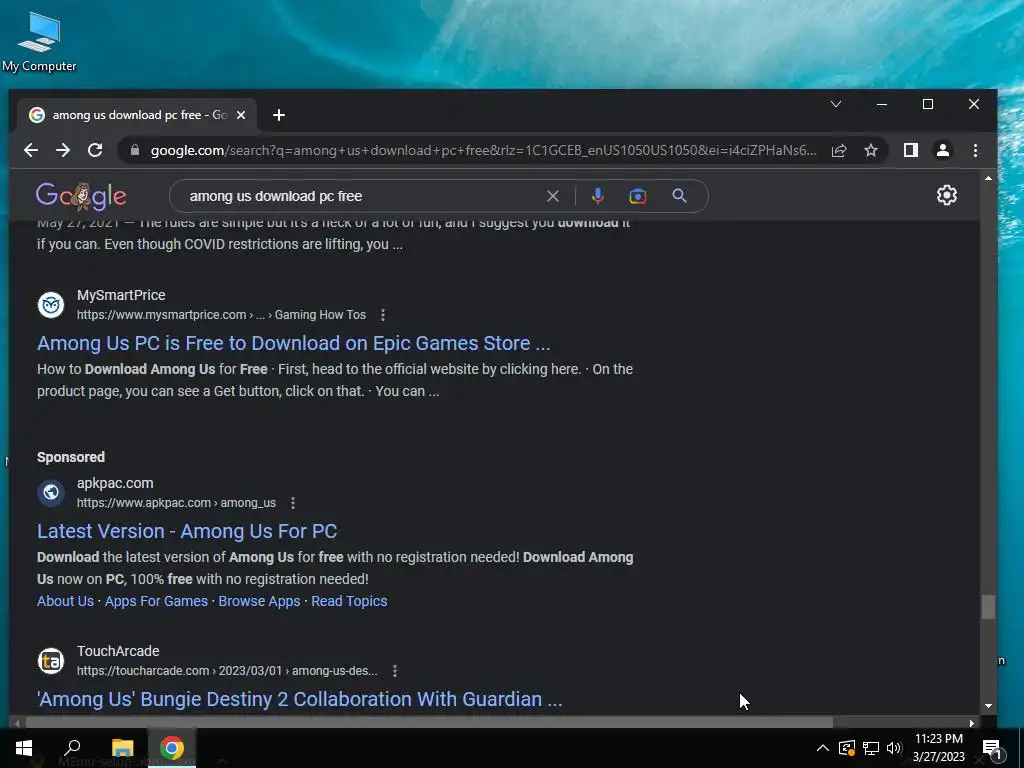Open a new Chrome tab
This screenshot has height=768, width=1024.
pyautogui.click(x=279, y=115)
